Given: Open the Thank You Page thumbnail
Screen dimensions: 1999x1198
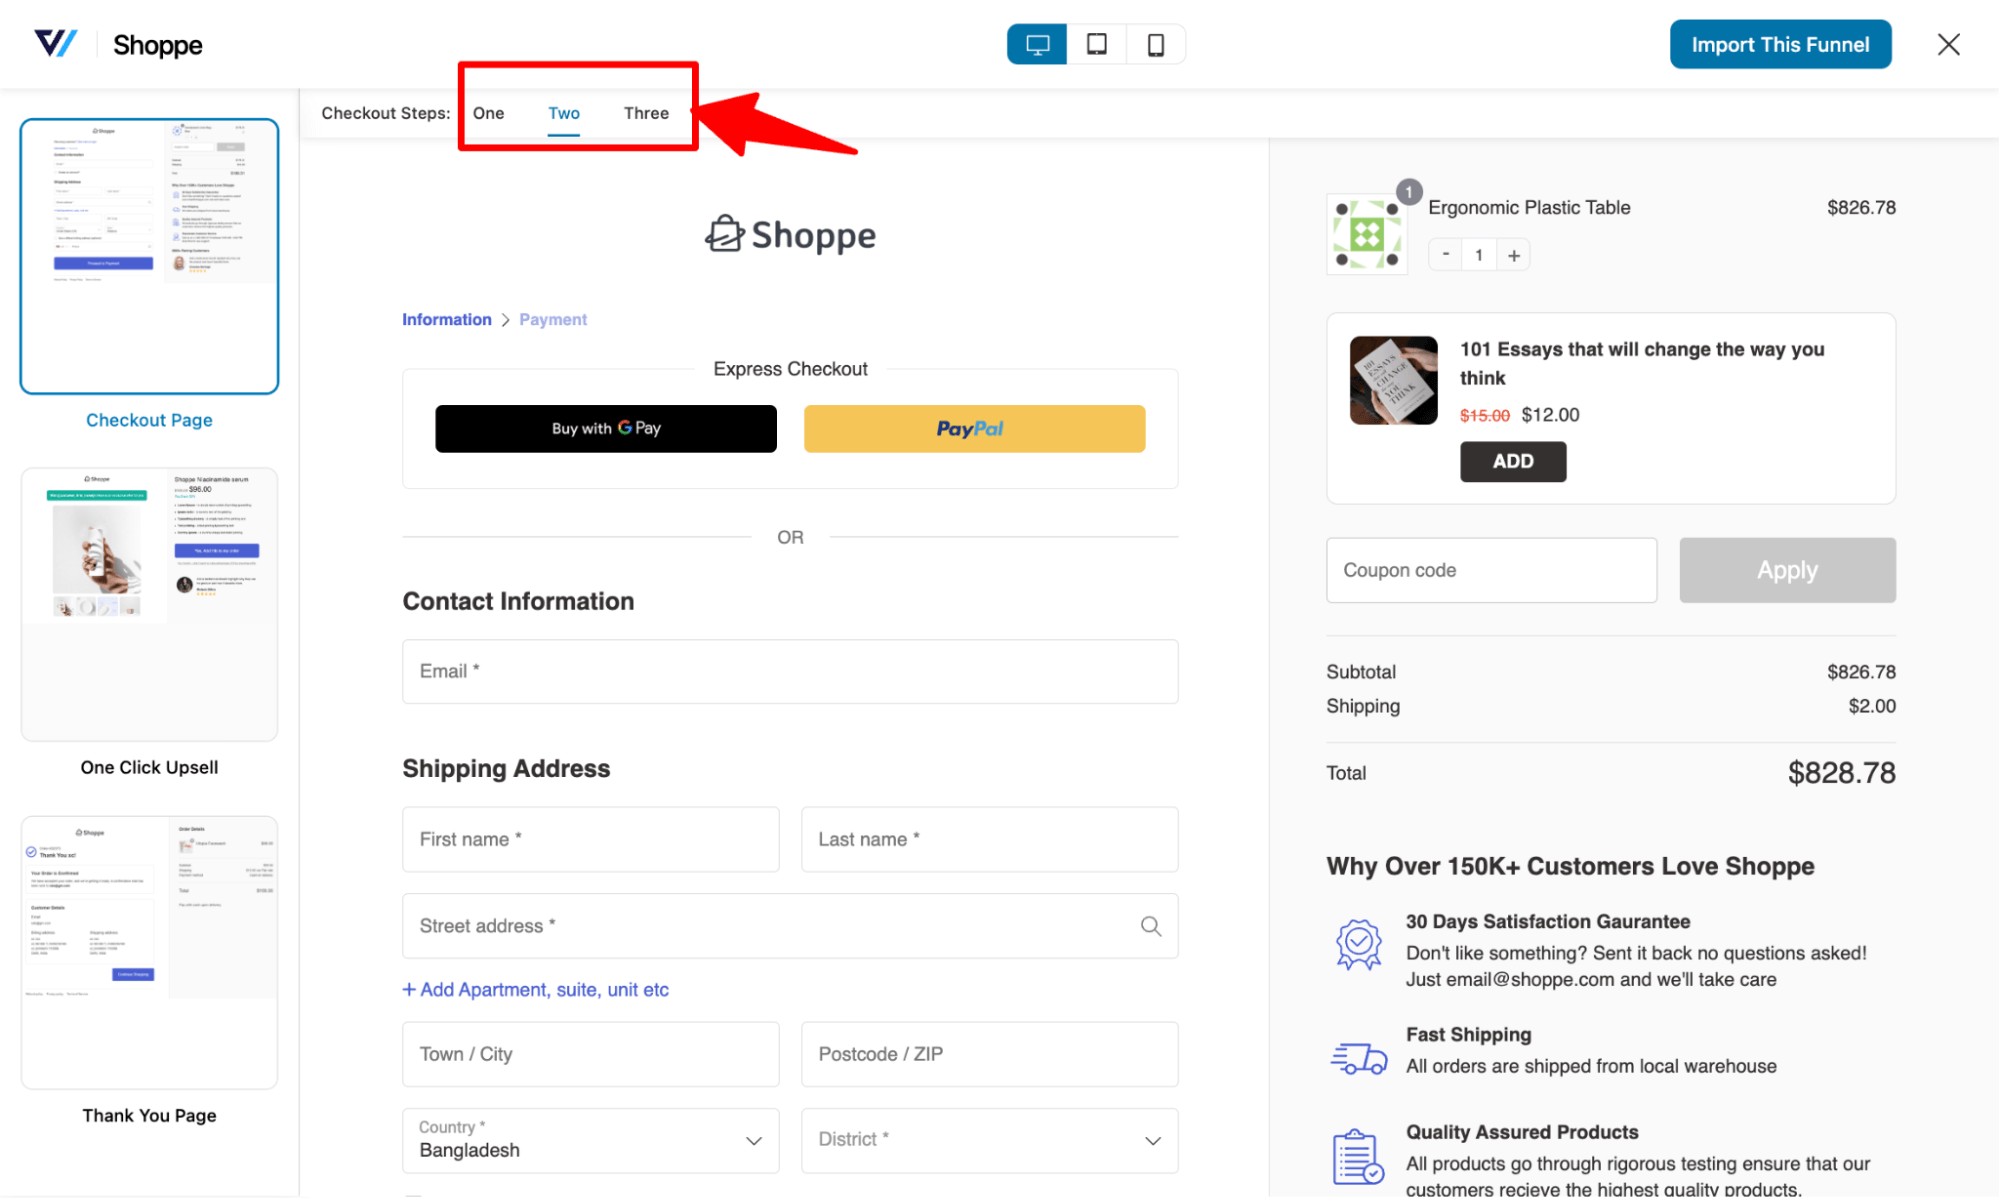Looking at the screenshot, I should coord(149,952).
